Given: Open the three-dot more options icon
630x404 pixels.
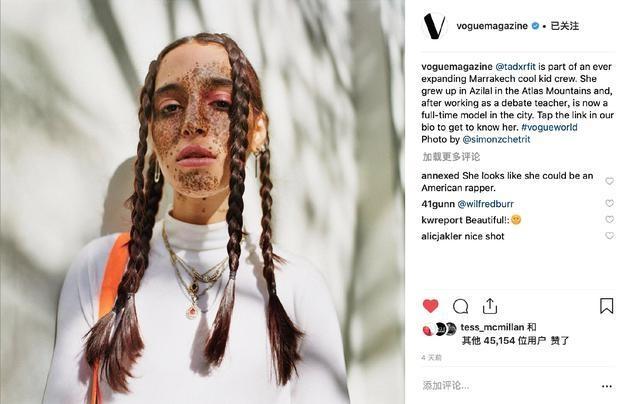Looking at the screenshot, I should tap(607, 386).
